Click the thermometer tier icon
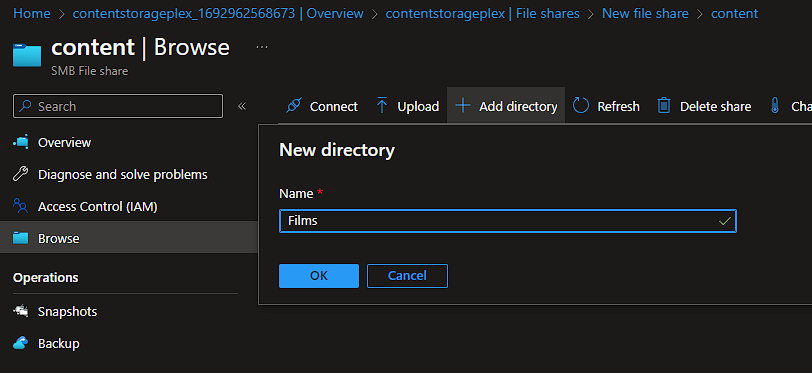Screen dimensions: 812x373 click(x=775, y=106)
